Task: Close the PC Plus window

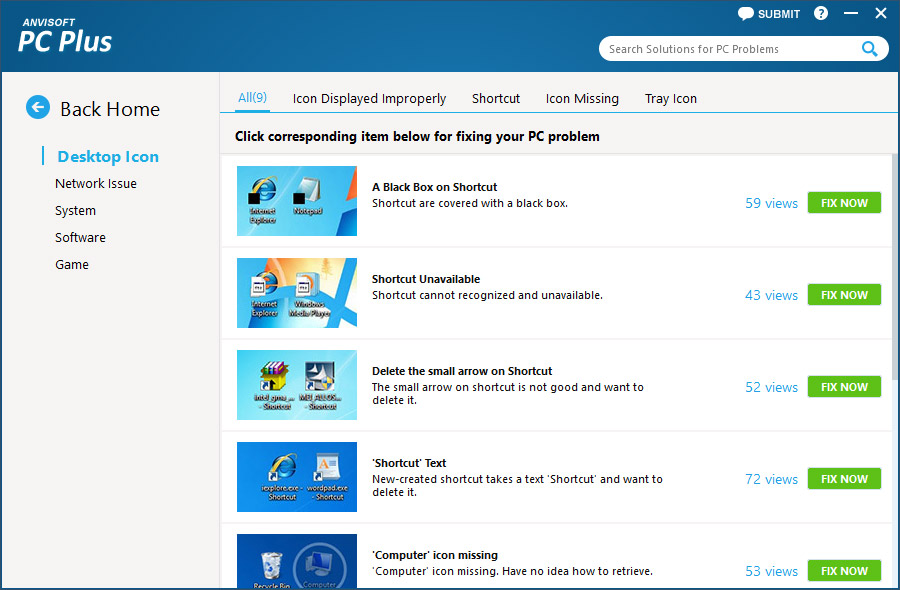Action: tap(881, 13)
